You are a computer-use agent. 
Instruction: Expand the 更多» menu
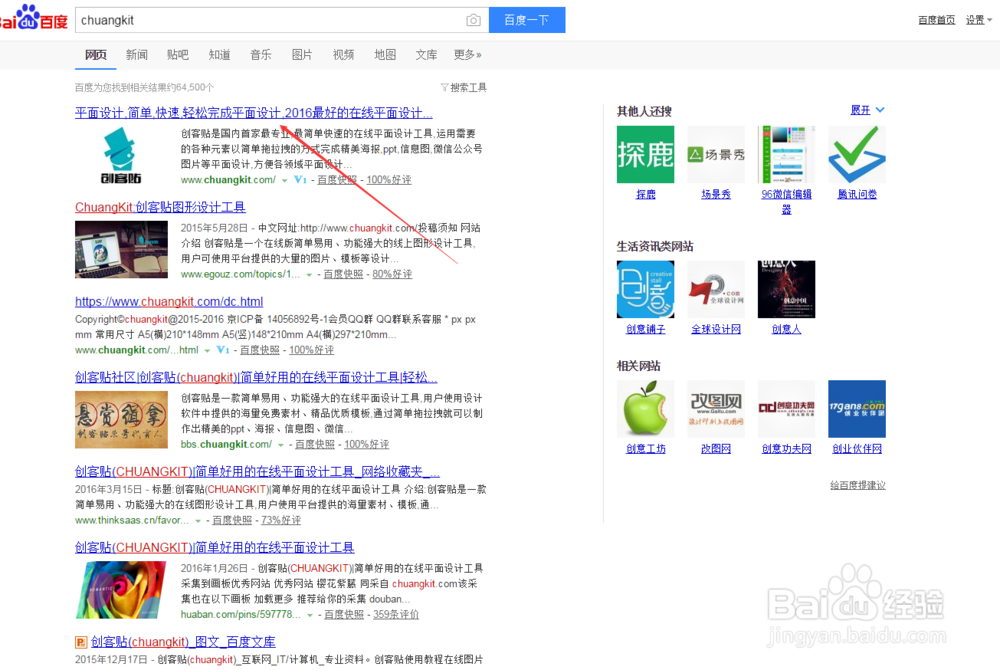click(467, 55)
